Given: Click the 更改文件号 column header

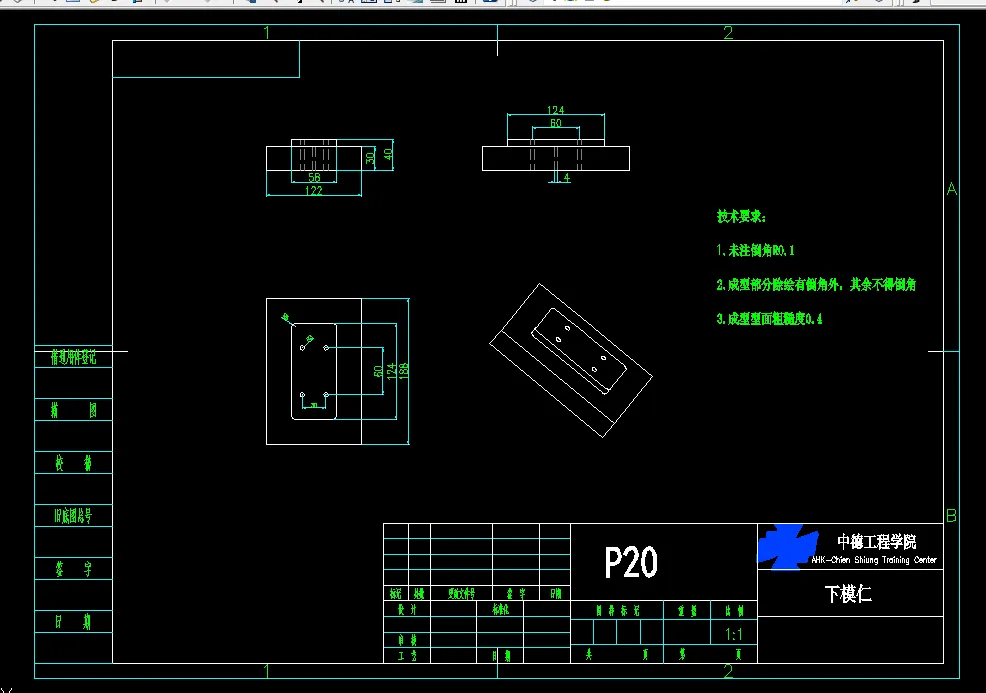Looking at the screenshot, I should (x=461, y=594).
